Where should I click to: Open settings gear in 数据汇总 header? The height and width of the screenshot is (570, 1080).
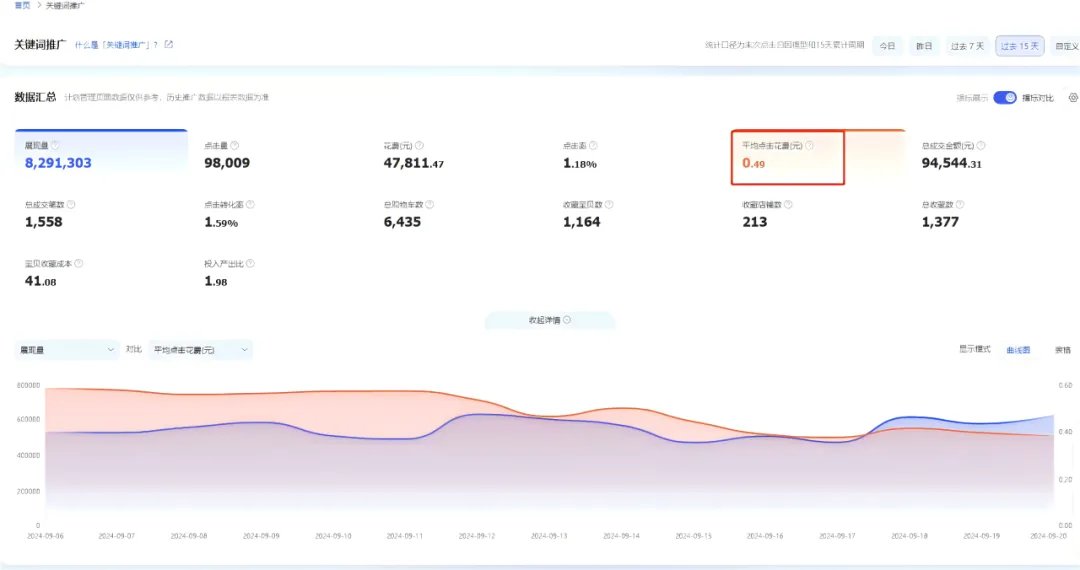tap(1073, 98)
